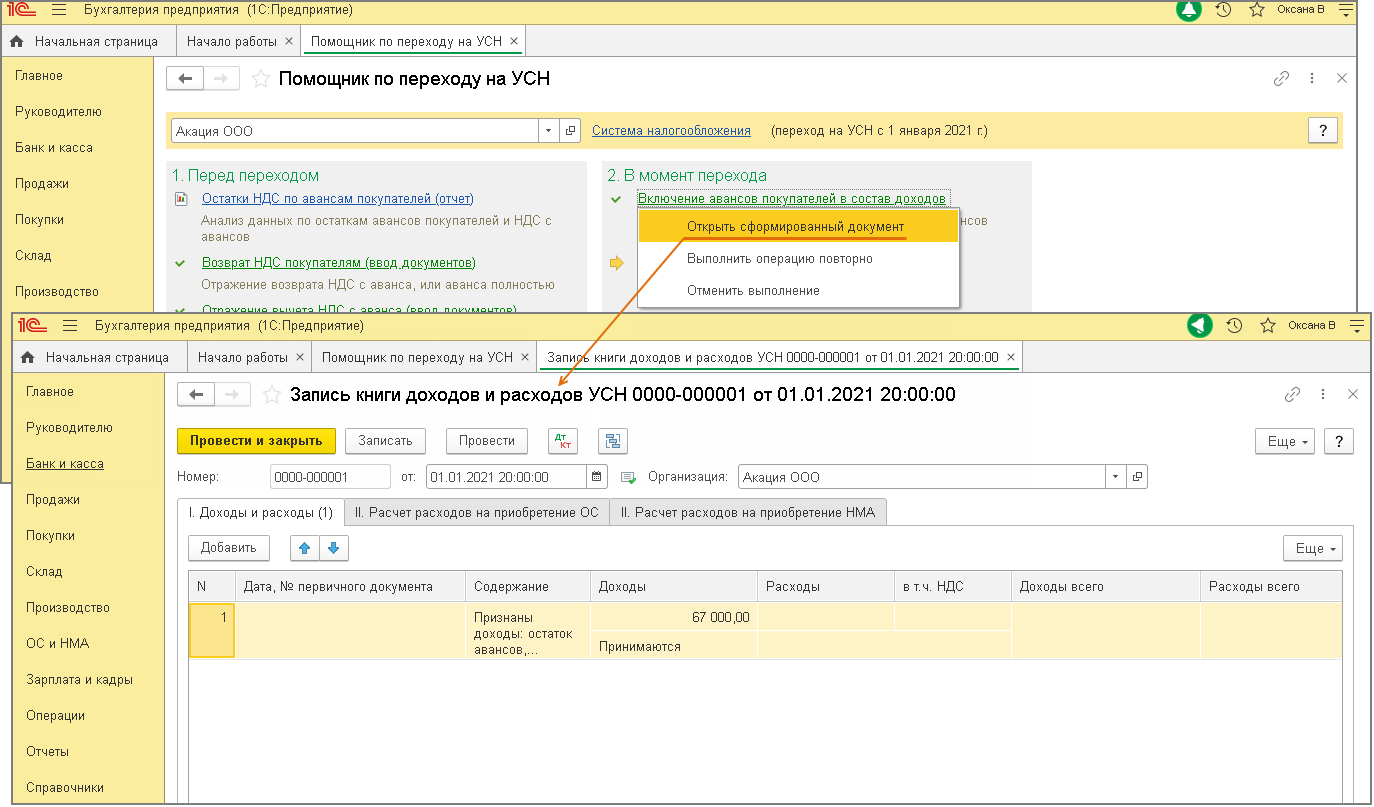Open Банк и касса section in the lower sidebar
The height and width of the screenshot is (807, 1374).
[65, 464]
